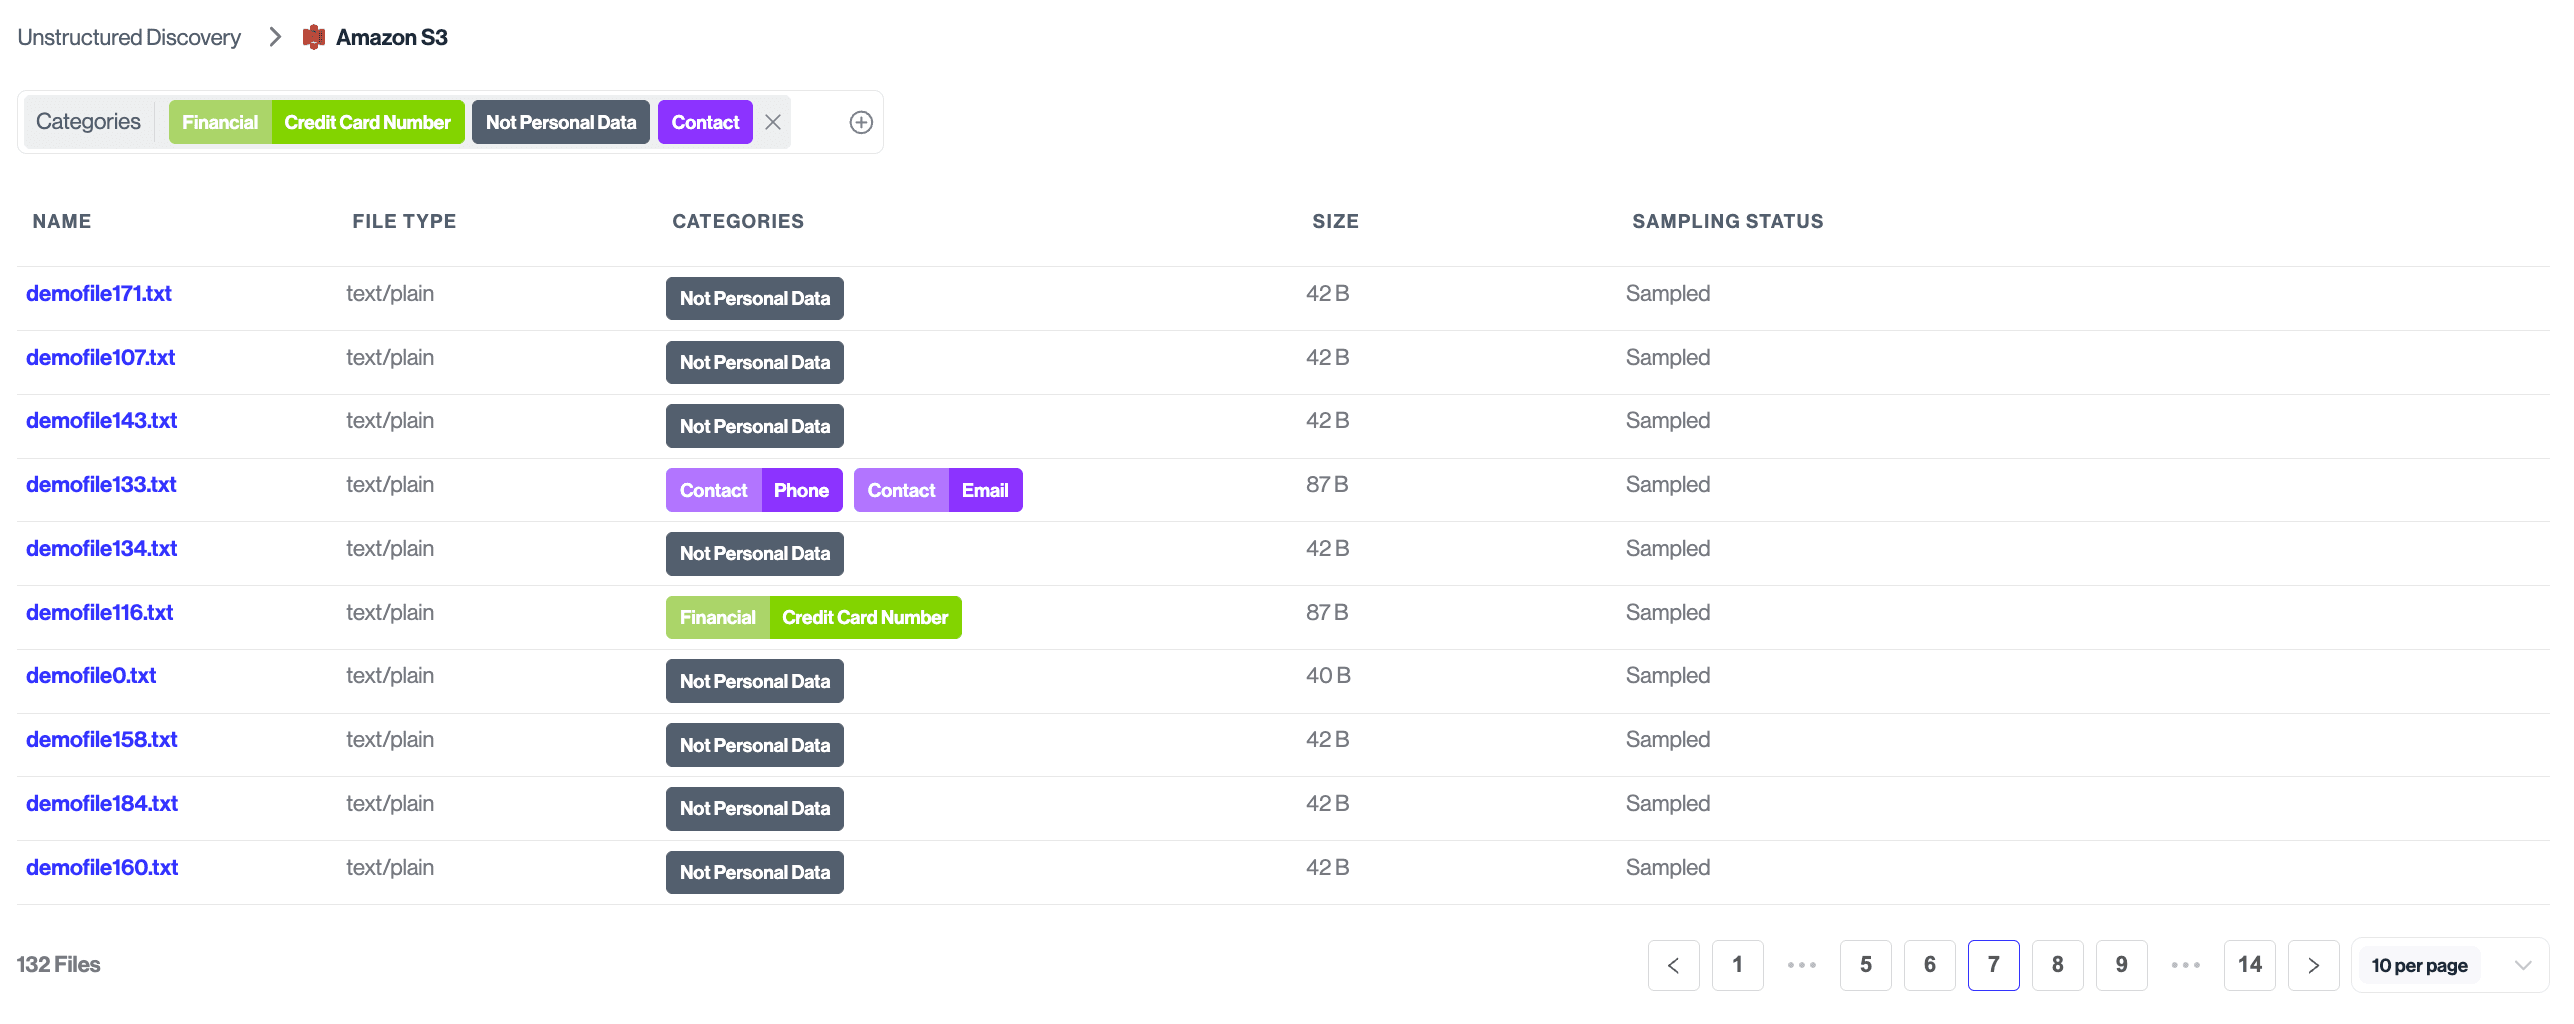Click the Amazon S3 bucket icon
The width and height of the screenshot is (2574, 1024).
314,38
